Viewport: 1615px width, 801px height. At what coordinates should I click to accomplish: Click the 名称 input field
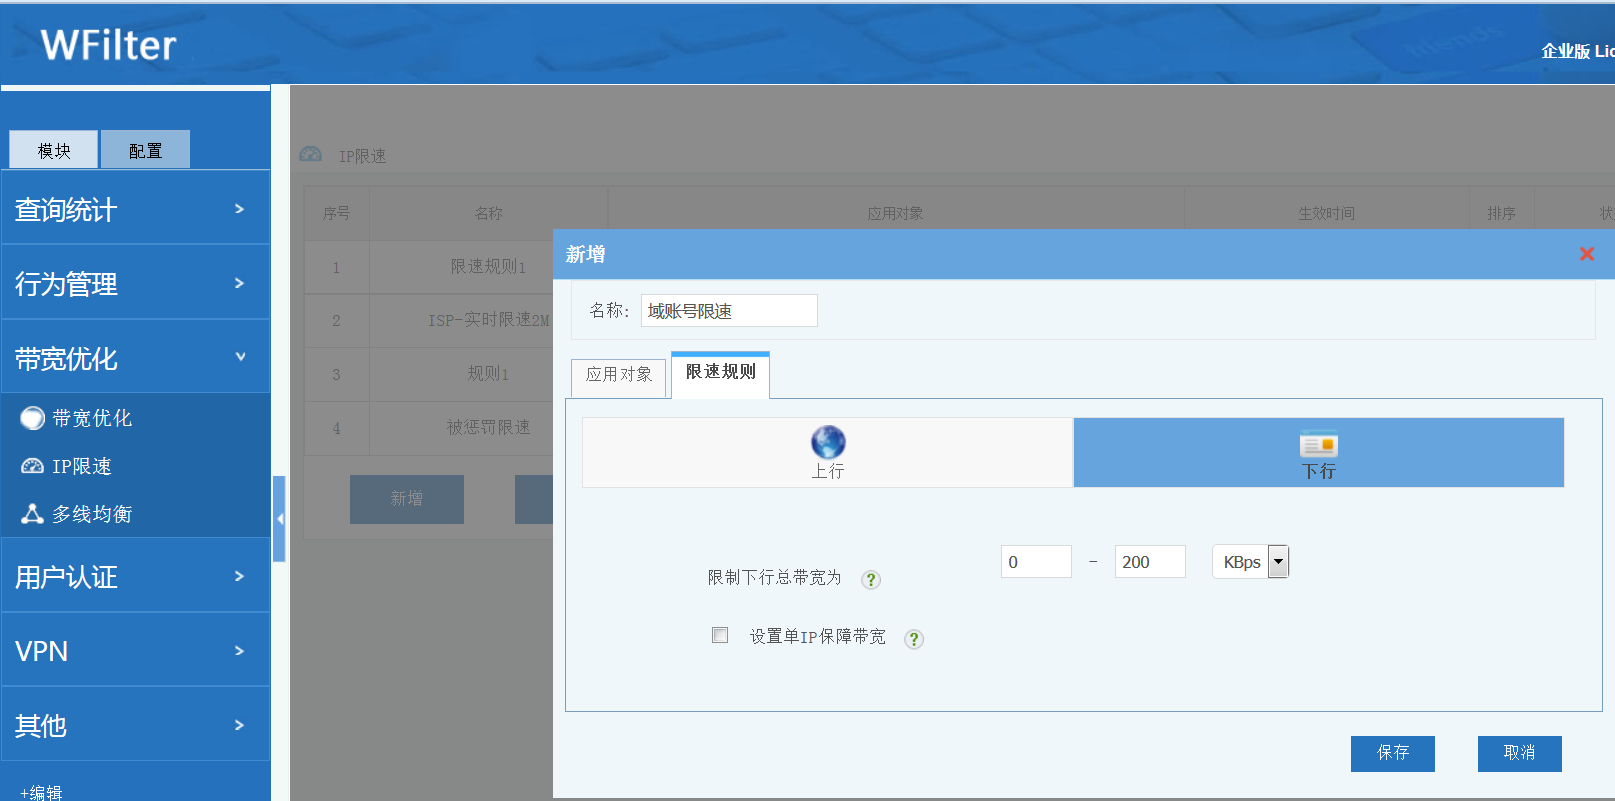(x=728, y=311)
